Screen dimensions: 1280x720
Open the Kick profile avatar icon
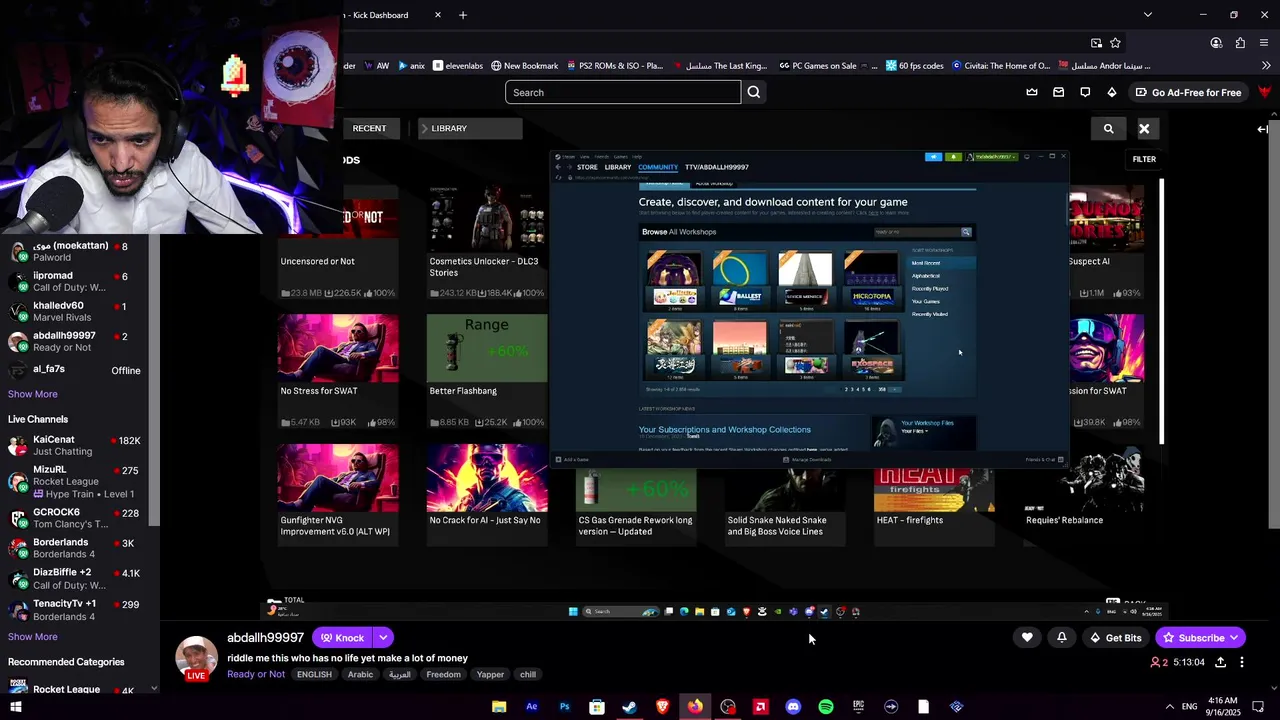pos(1265,92)
